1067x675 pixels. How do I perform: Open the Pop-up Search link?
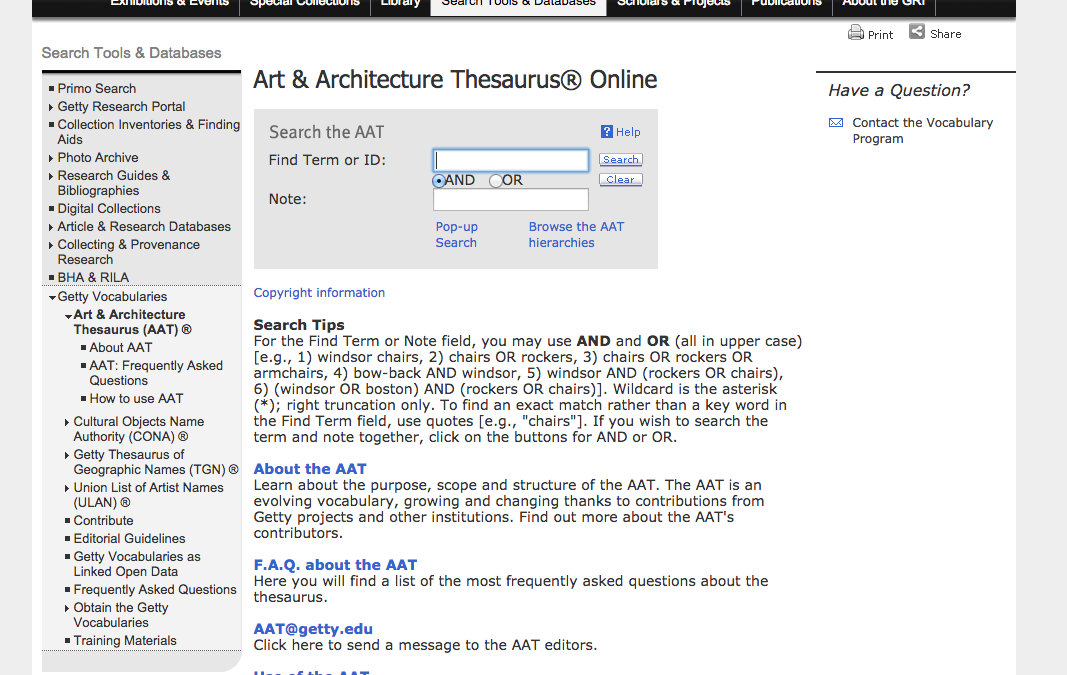457,235
